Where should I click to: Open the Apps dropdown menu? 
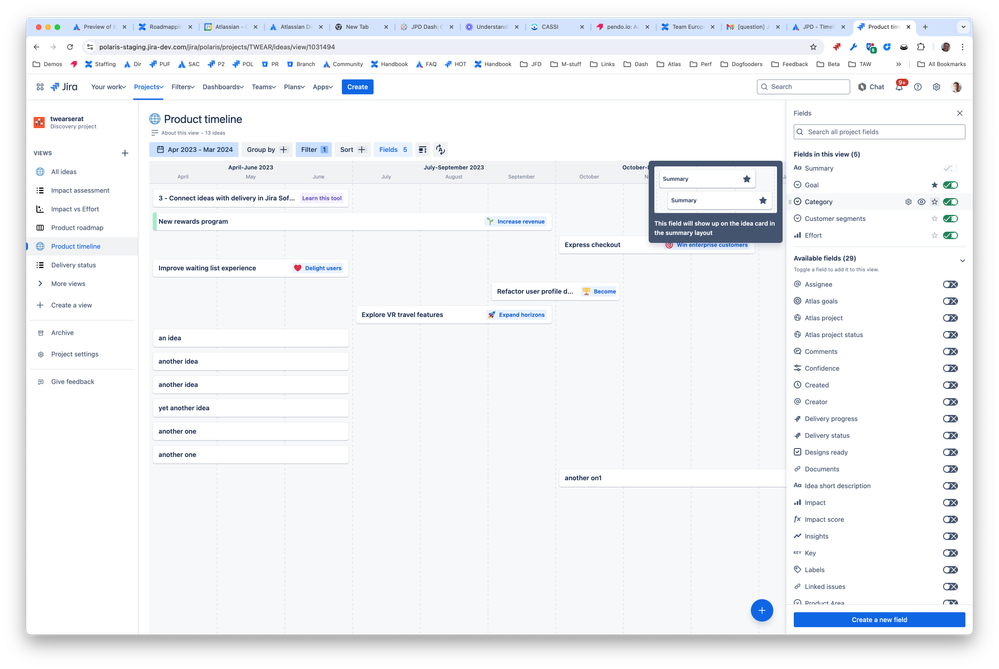coord(322,87)
